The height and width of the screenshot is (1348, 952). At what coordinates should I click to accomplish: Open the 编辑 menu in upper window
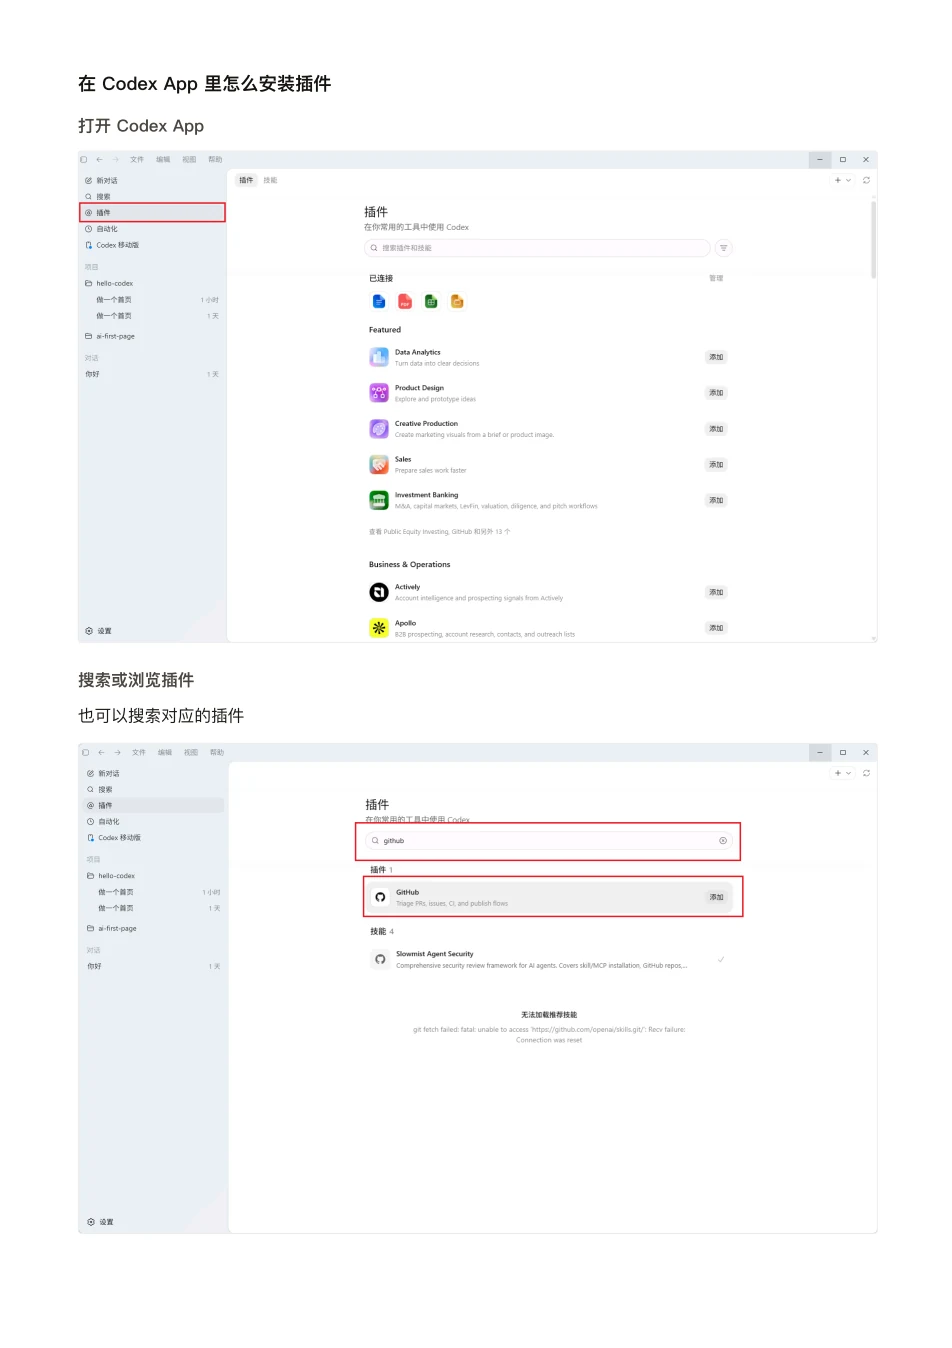163,159
